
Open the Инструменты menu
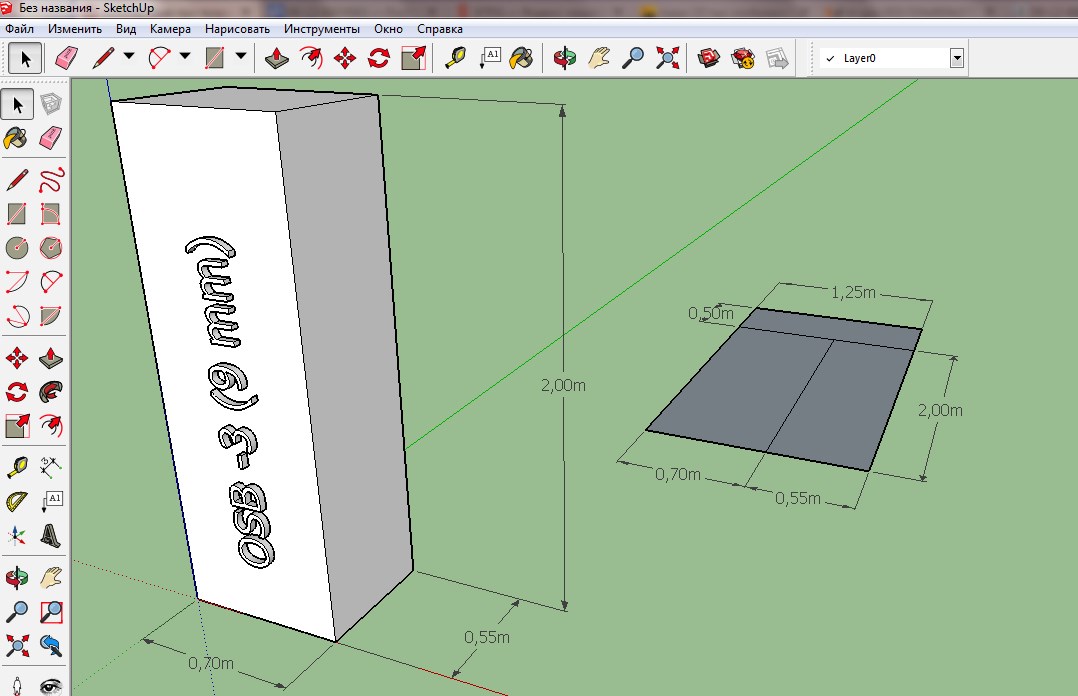tap(322, 29)
